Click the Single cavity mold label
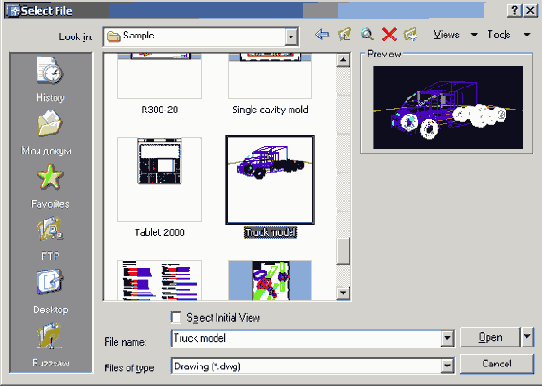 coord(270,110)
